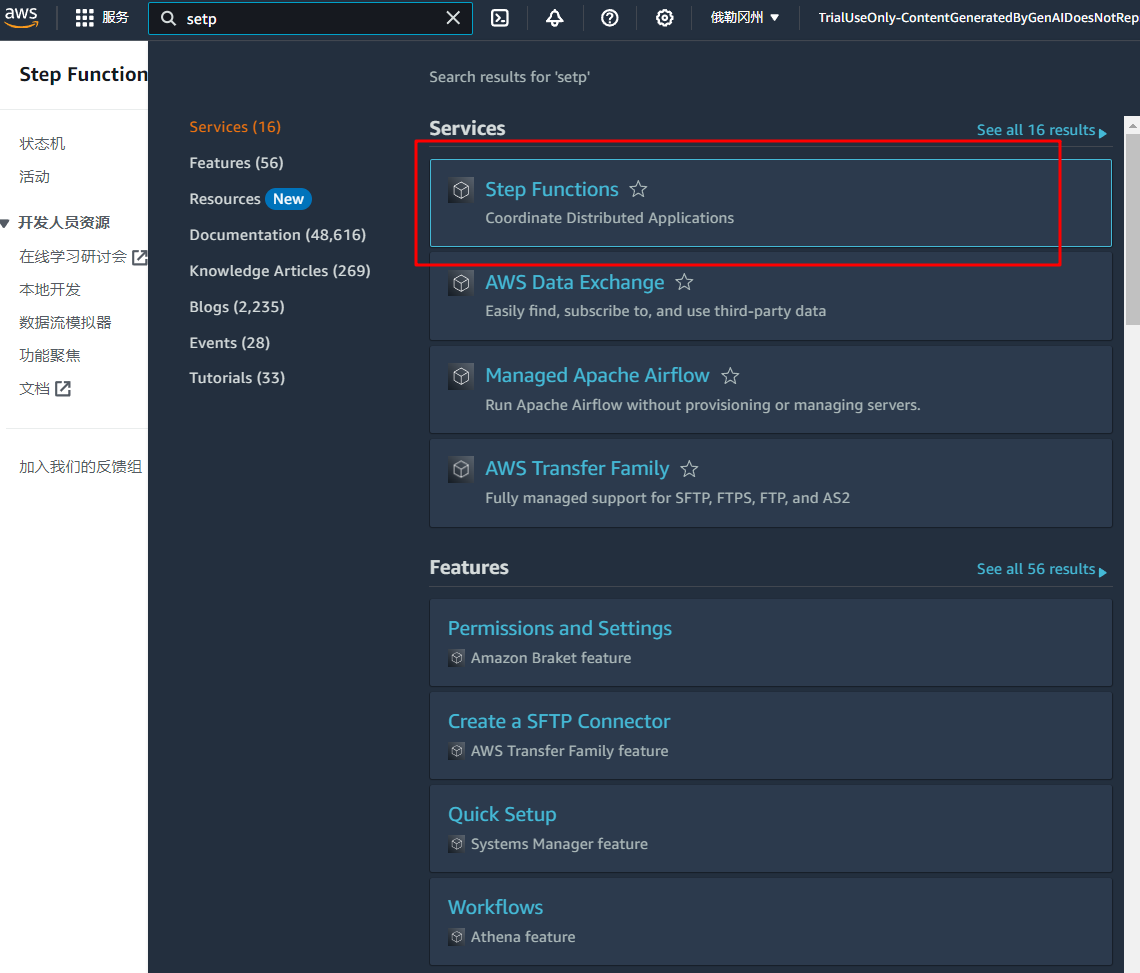Screen dimensions: 1140x973
Task: Open the account name menu
Action: [x=978, y=17]
